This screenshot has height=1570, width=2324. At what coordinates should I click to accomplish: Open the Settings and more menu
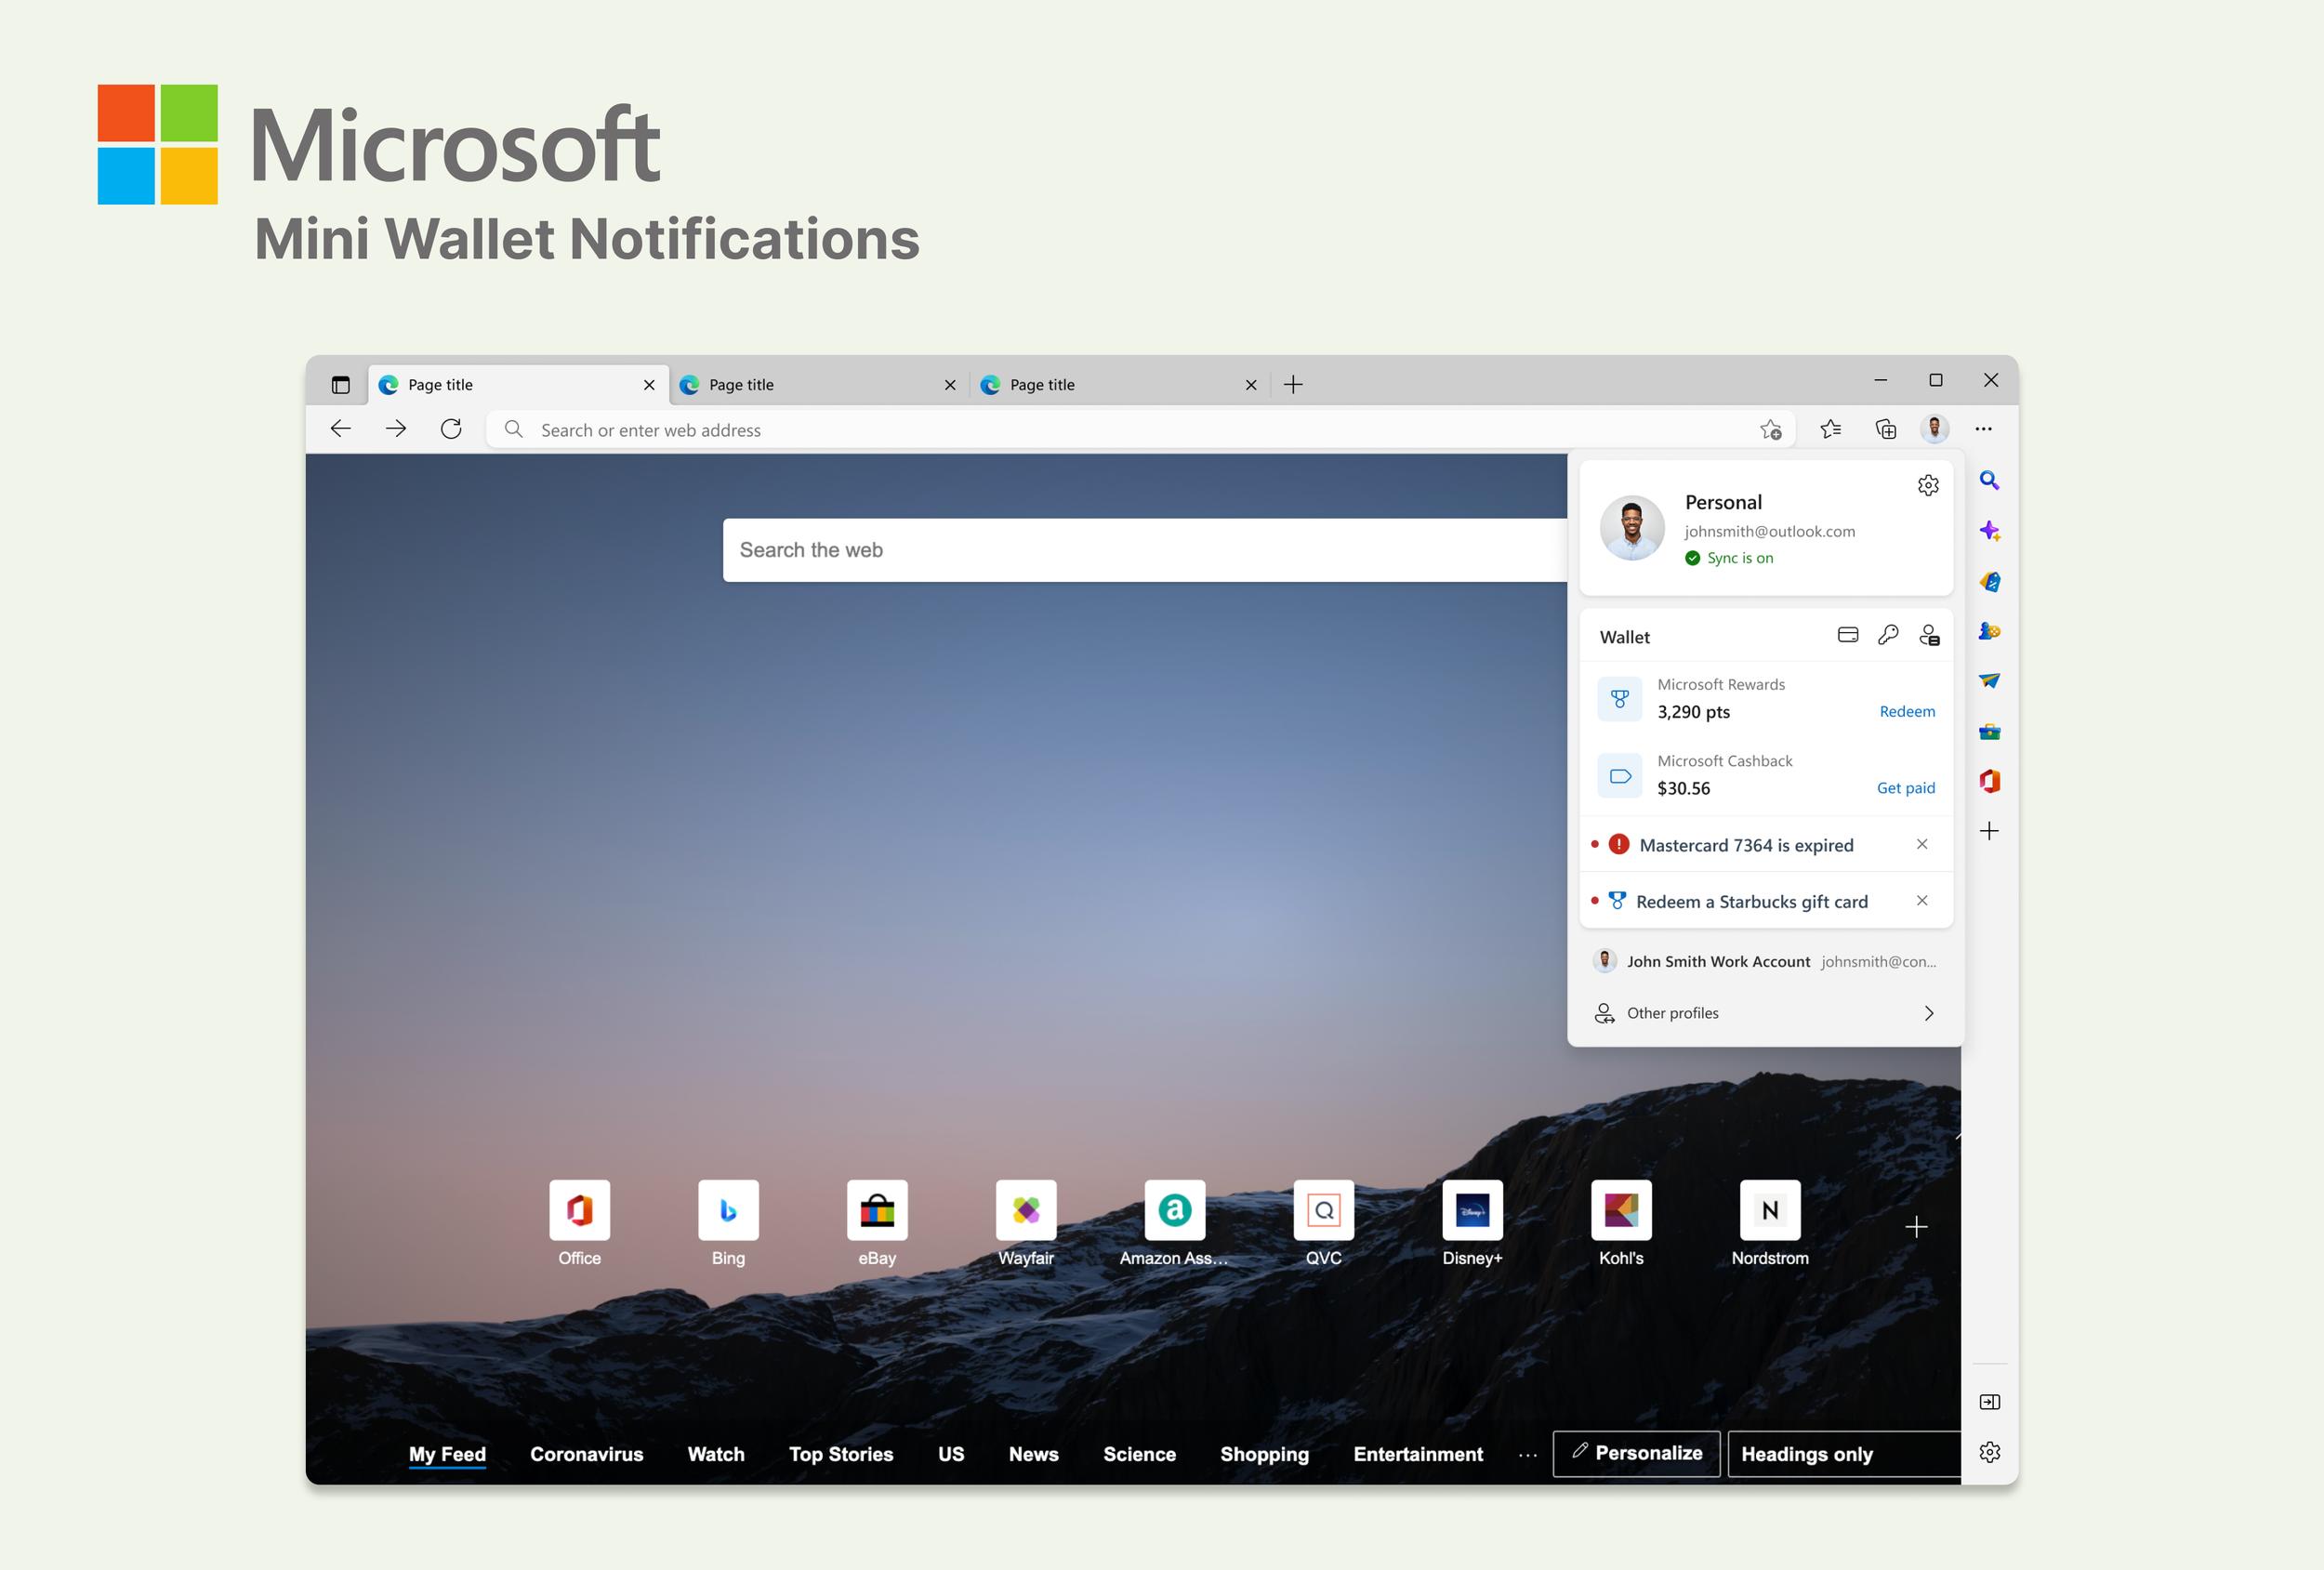pyautogui.click(x=1984, y=429)
